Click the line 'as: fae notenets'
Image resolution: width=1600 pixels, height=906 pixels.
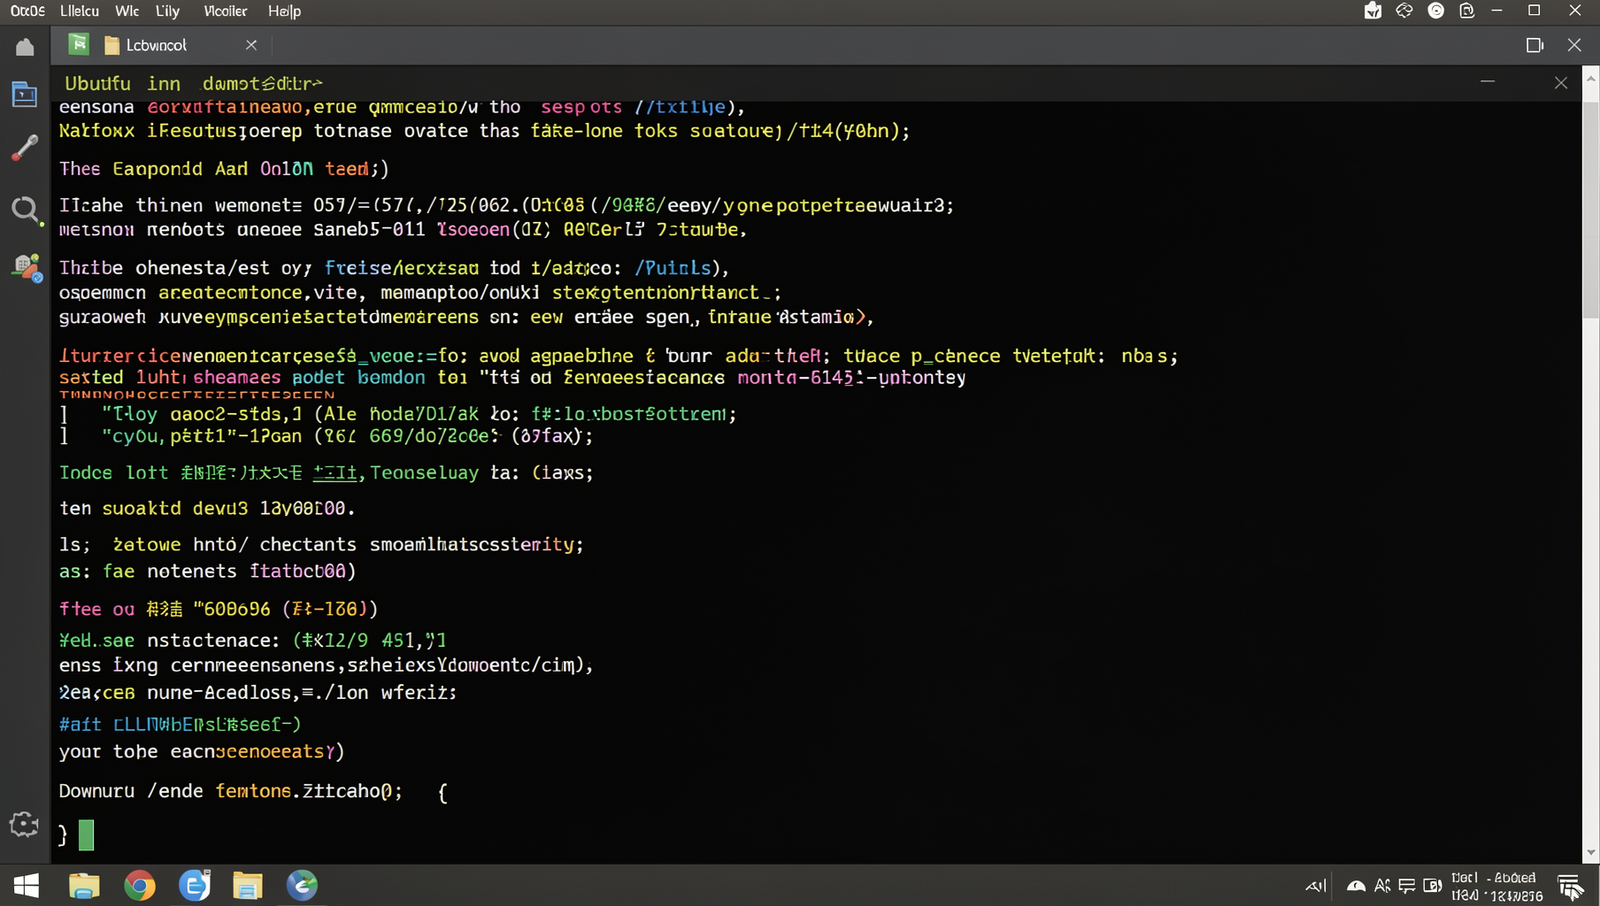(x=207, y=571)
